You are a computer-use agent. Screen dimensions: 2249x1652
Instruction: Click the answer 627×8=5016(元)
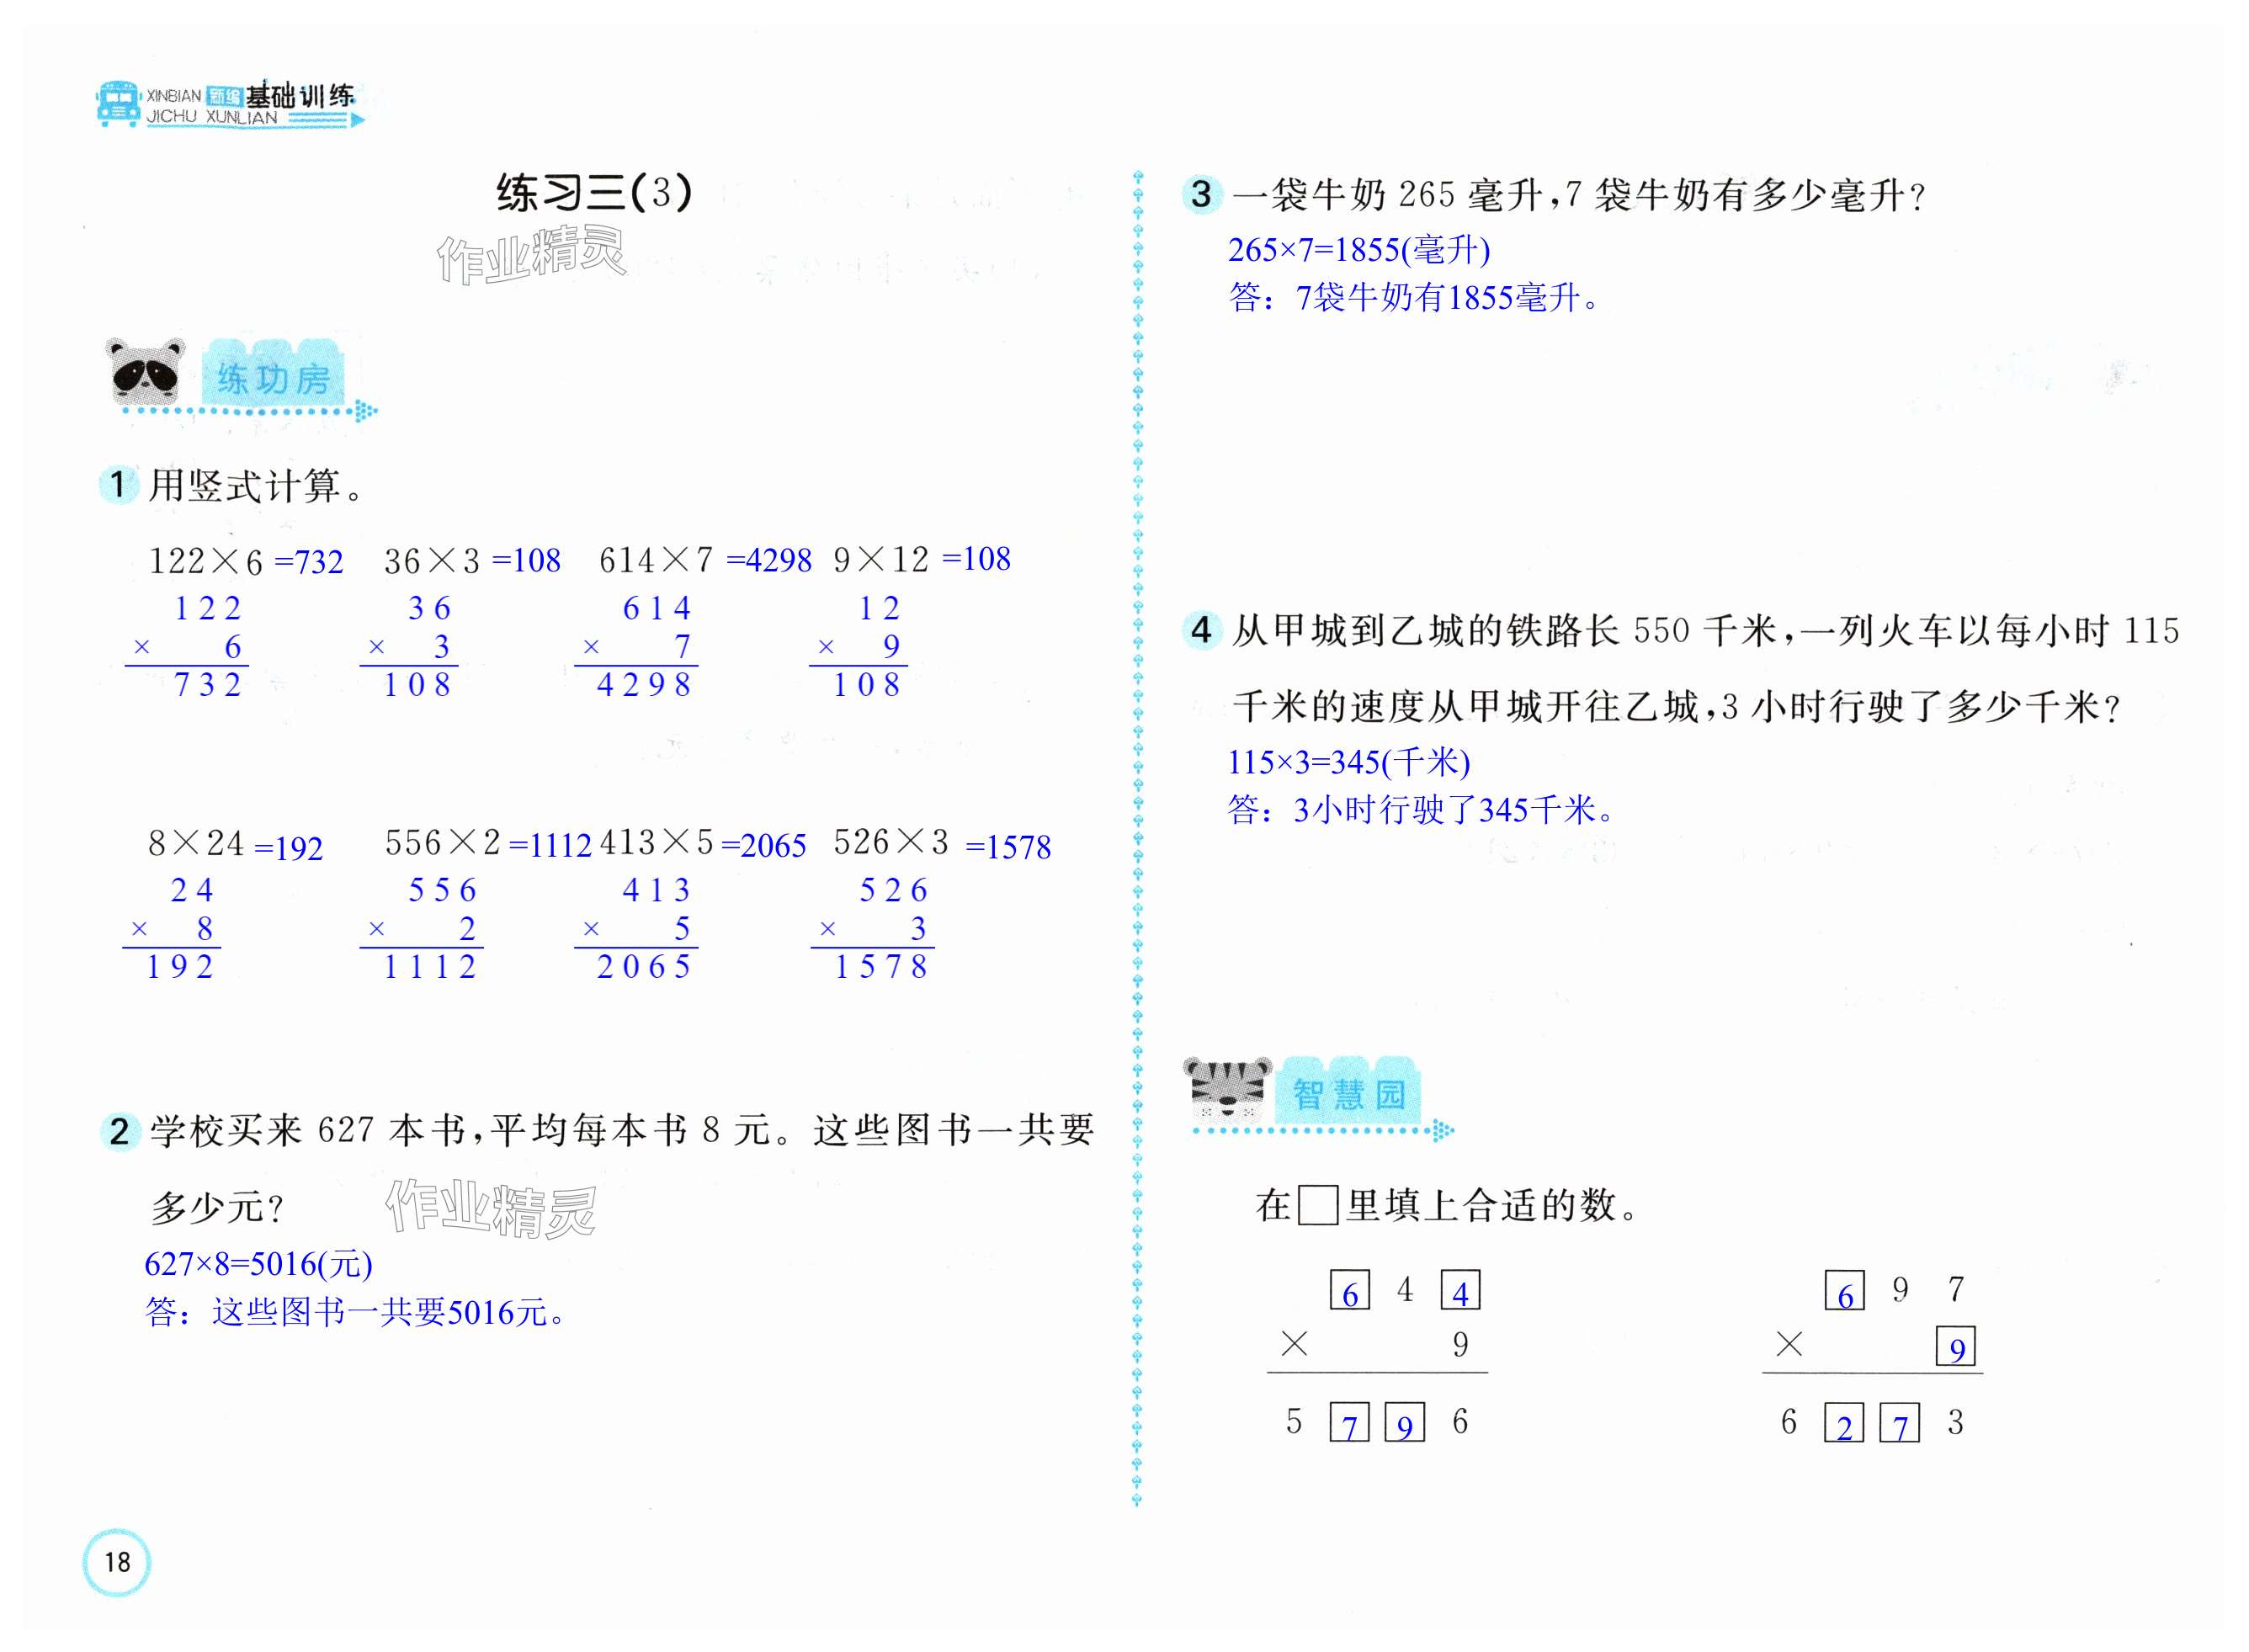click(258, 1264)
